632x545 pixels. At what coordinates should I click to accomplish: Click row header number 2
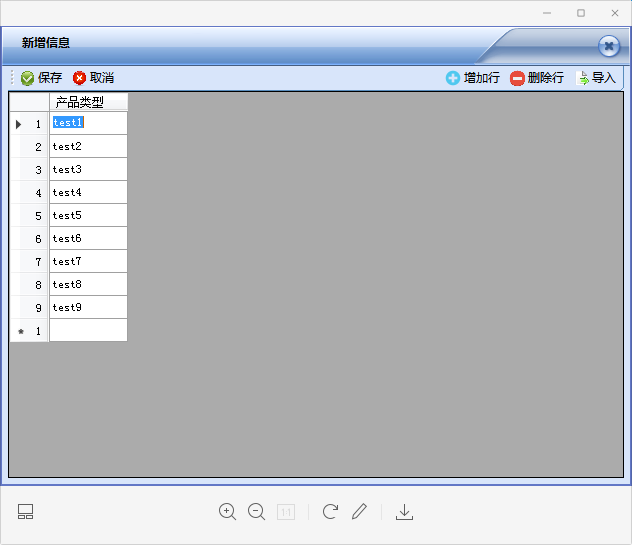tap(29, 146)
